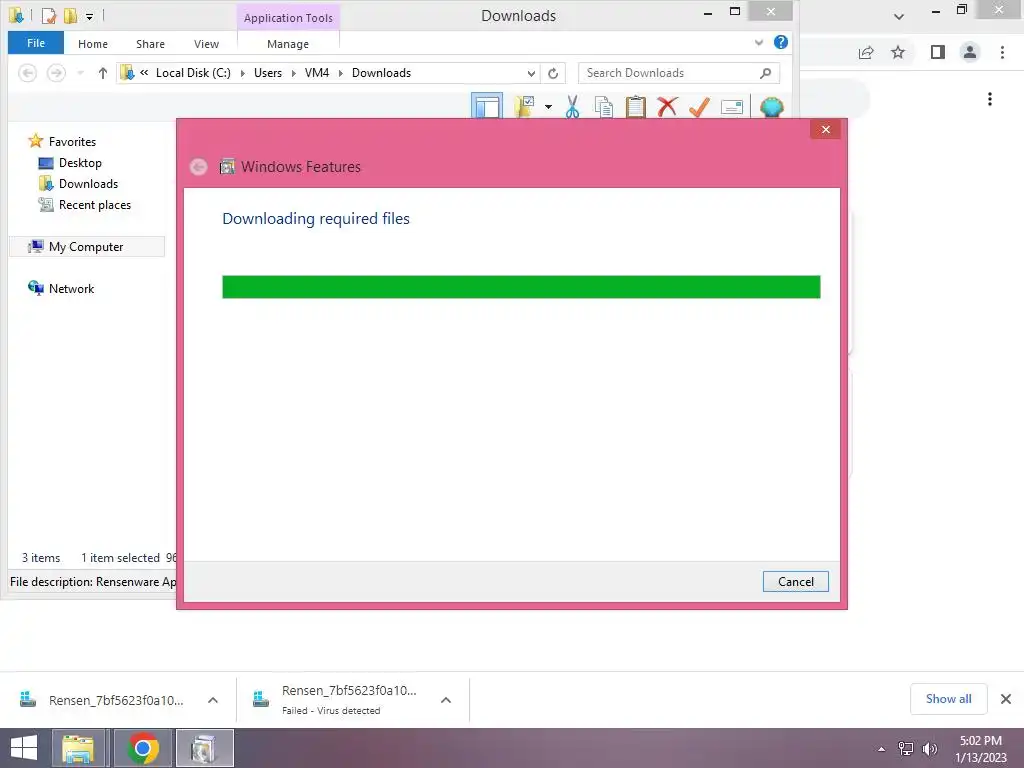Click the teal shell icon in Explorer toolbar

click(771, 107)
